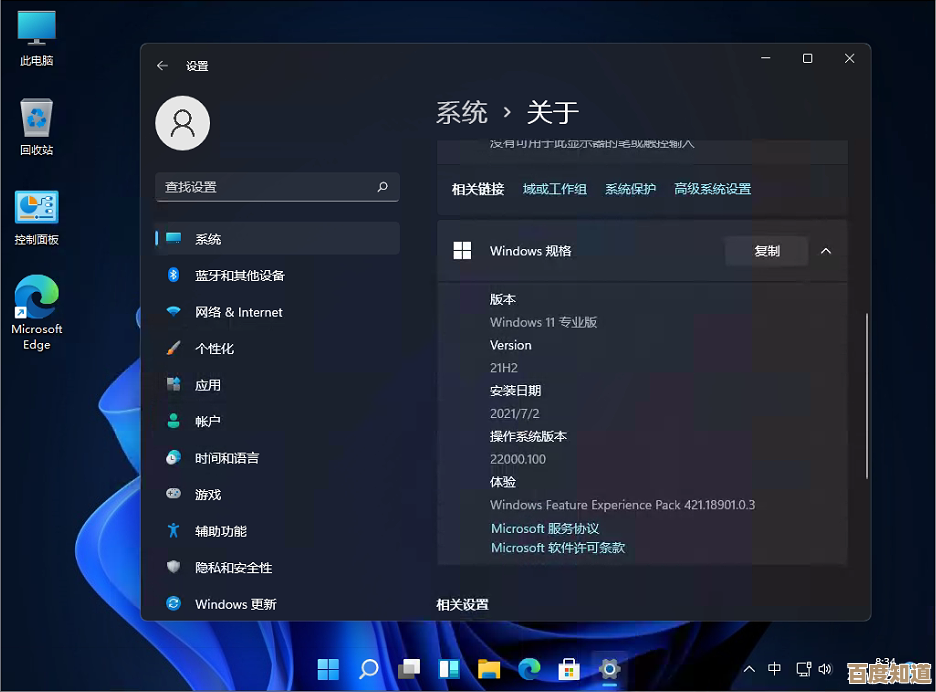936x692 pixels.
Task: Select 游戏 in the sidebar
Action: click(208, 494)
